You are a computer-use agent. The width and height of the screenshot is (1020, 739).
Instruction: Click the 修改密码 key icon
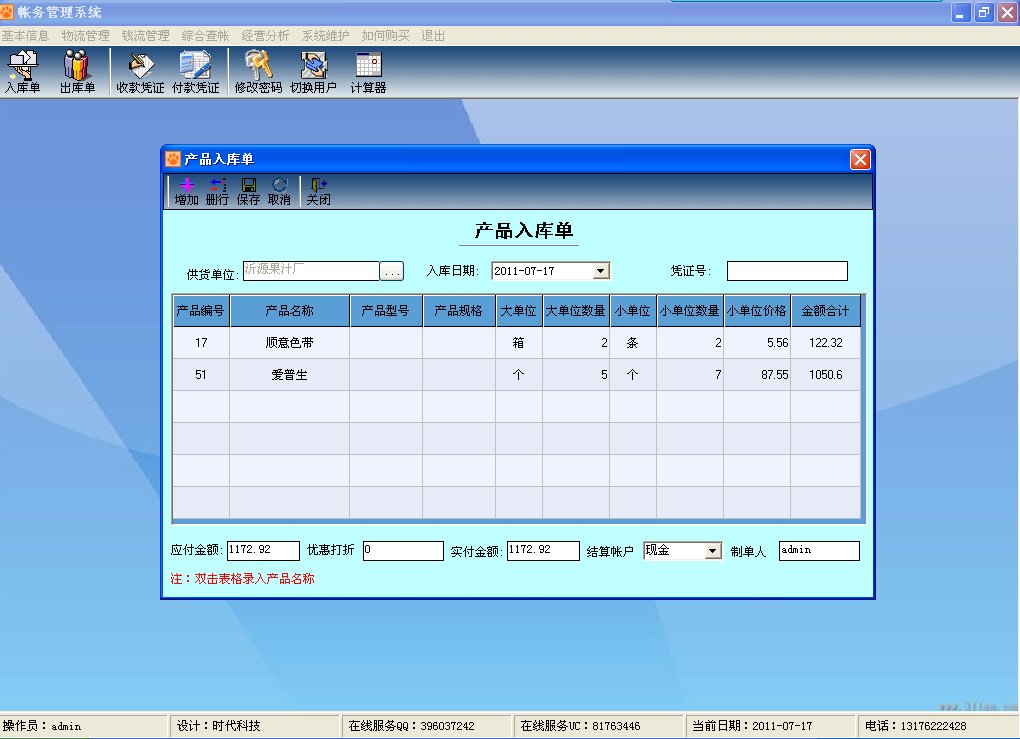click(258, 72)
